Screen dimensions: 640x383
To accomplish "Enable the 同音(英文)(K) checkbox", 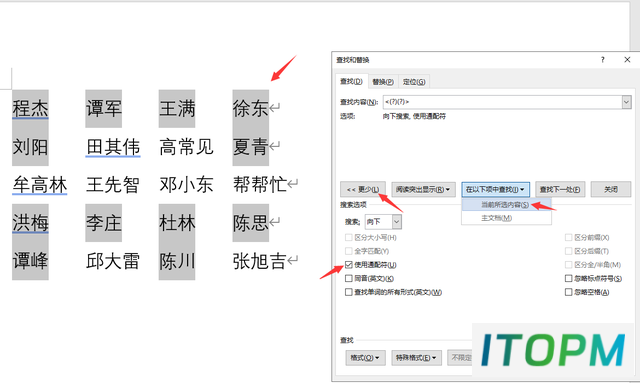I will click(x=349, y=278).
